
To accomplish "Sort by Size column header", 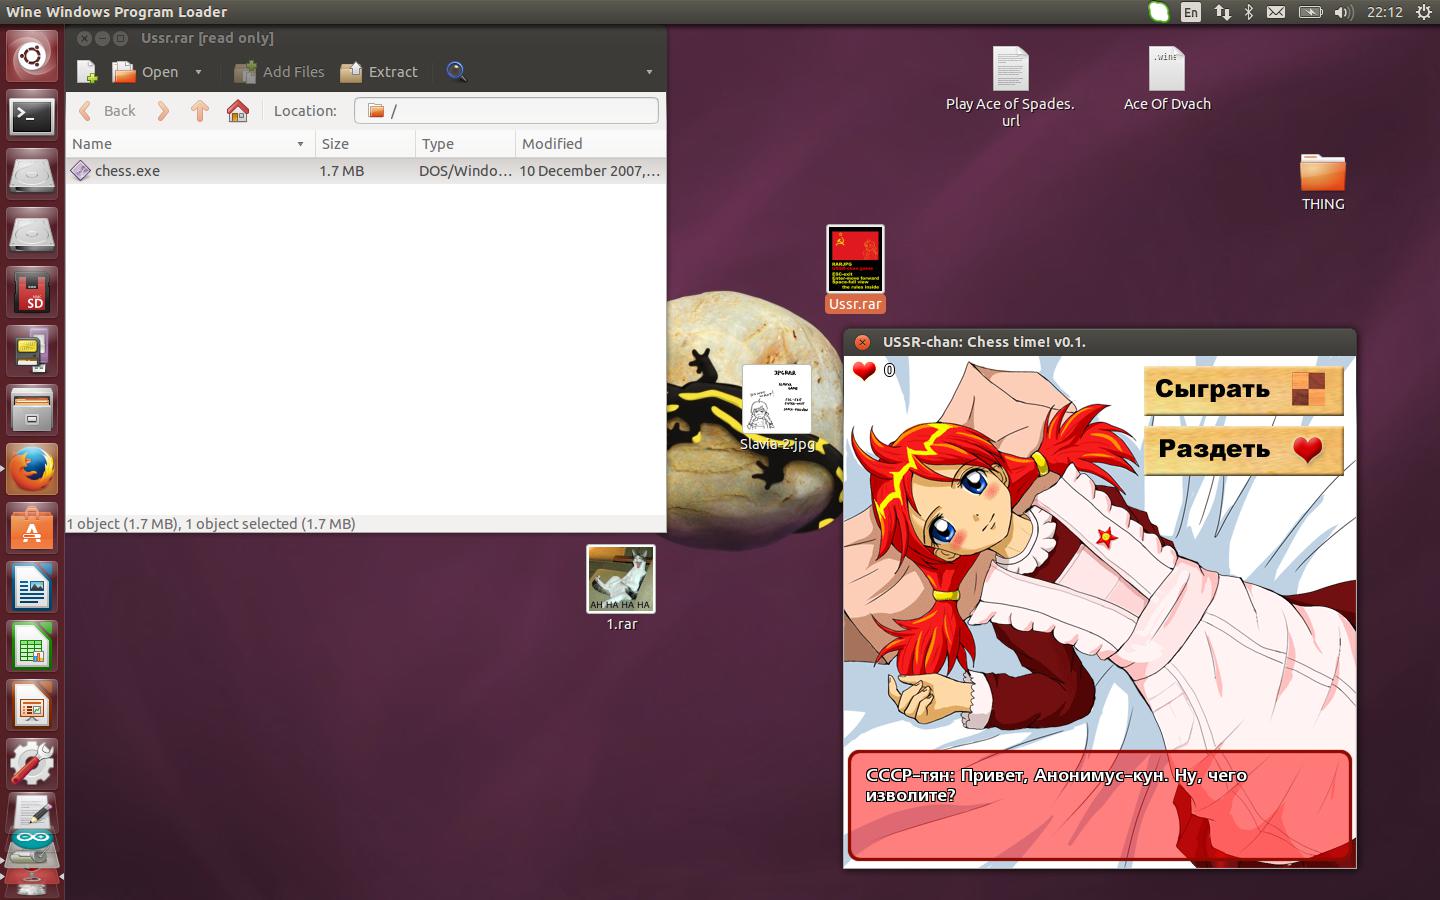I will coord(364,144).
